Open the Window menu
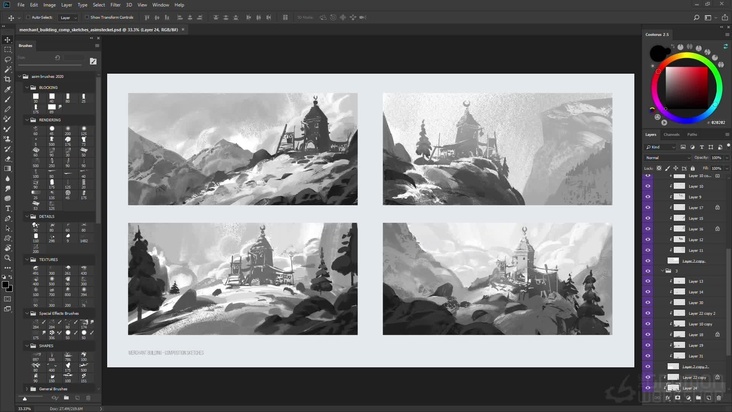Image resolution: width=732 pixels, height=412 pixels. pos(161,5)
